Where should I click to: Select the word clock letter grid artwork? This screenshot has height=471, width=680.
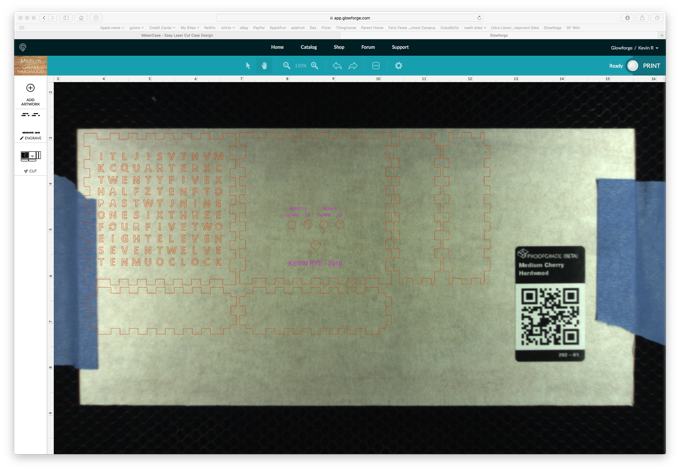(x=160, y=209)
